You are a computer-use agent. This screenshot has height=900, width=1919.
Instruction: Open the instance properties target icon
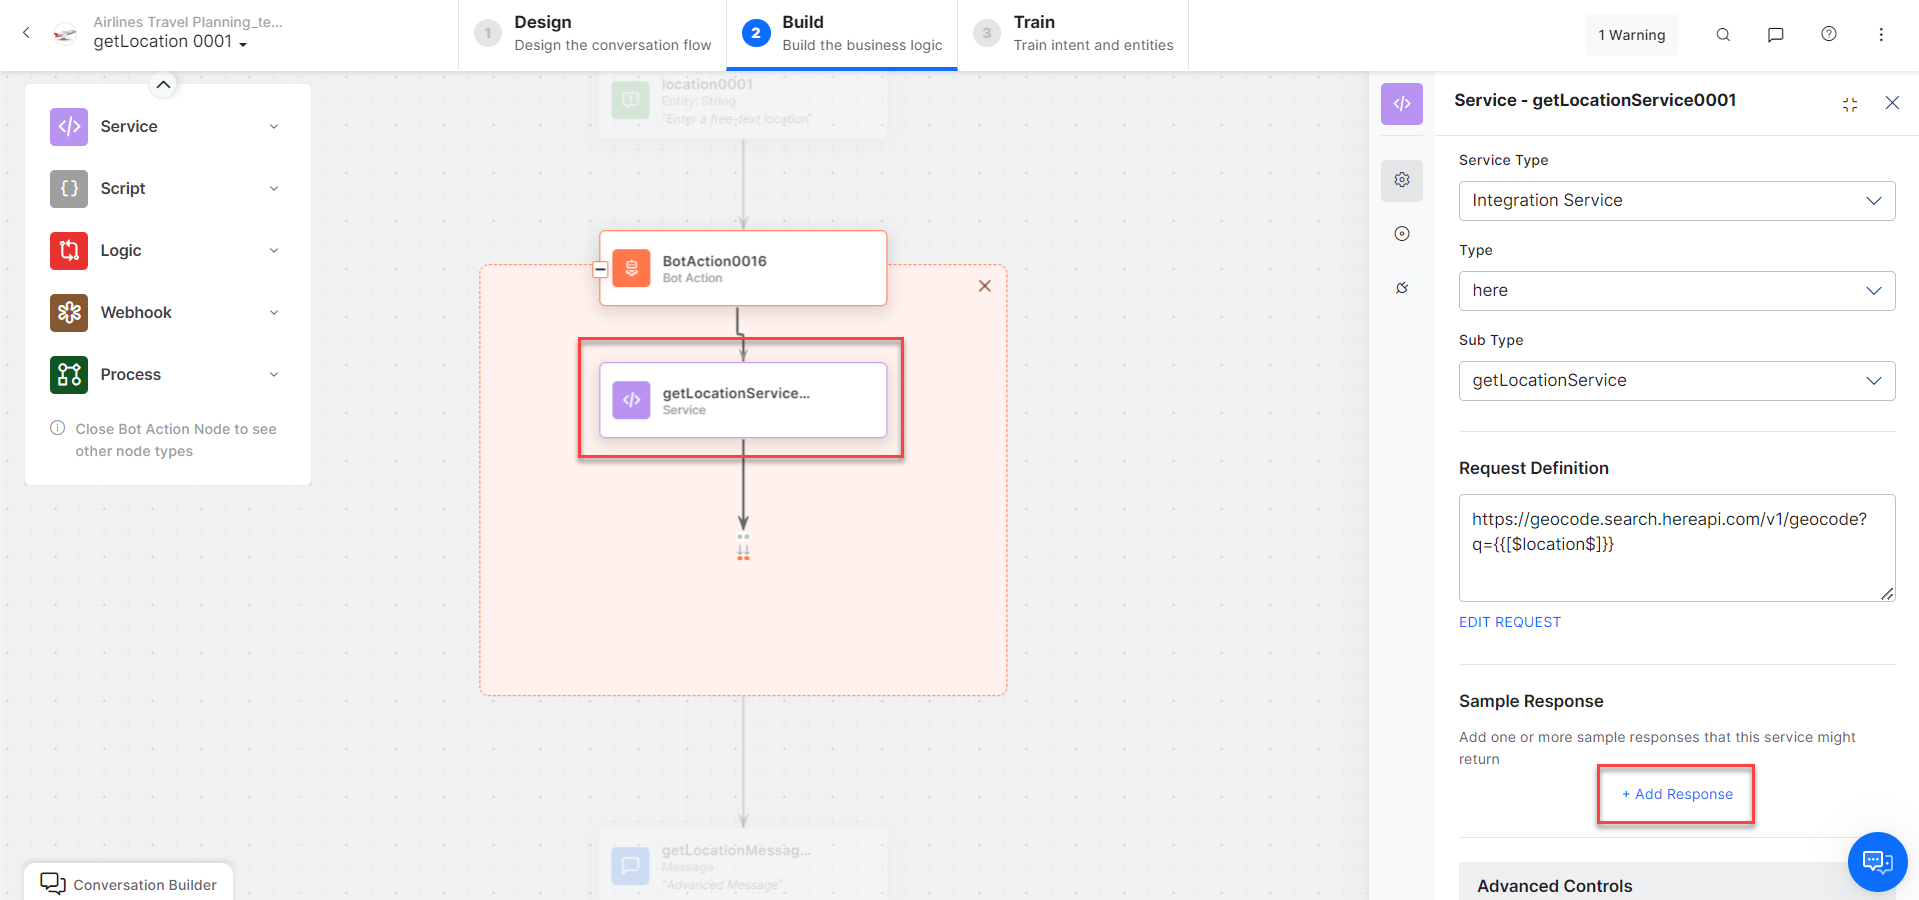click(1402, 234)
